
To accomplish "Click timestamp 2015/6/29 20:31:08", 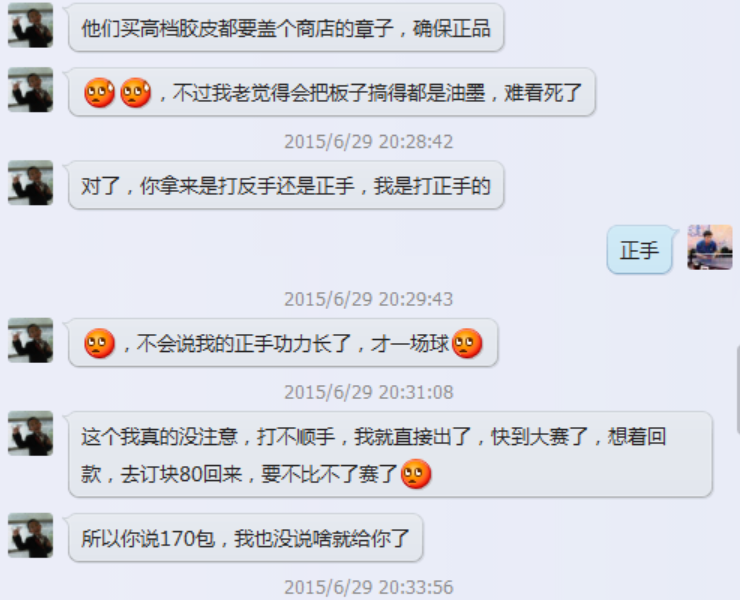I will 369,392.
